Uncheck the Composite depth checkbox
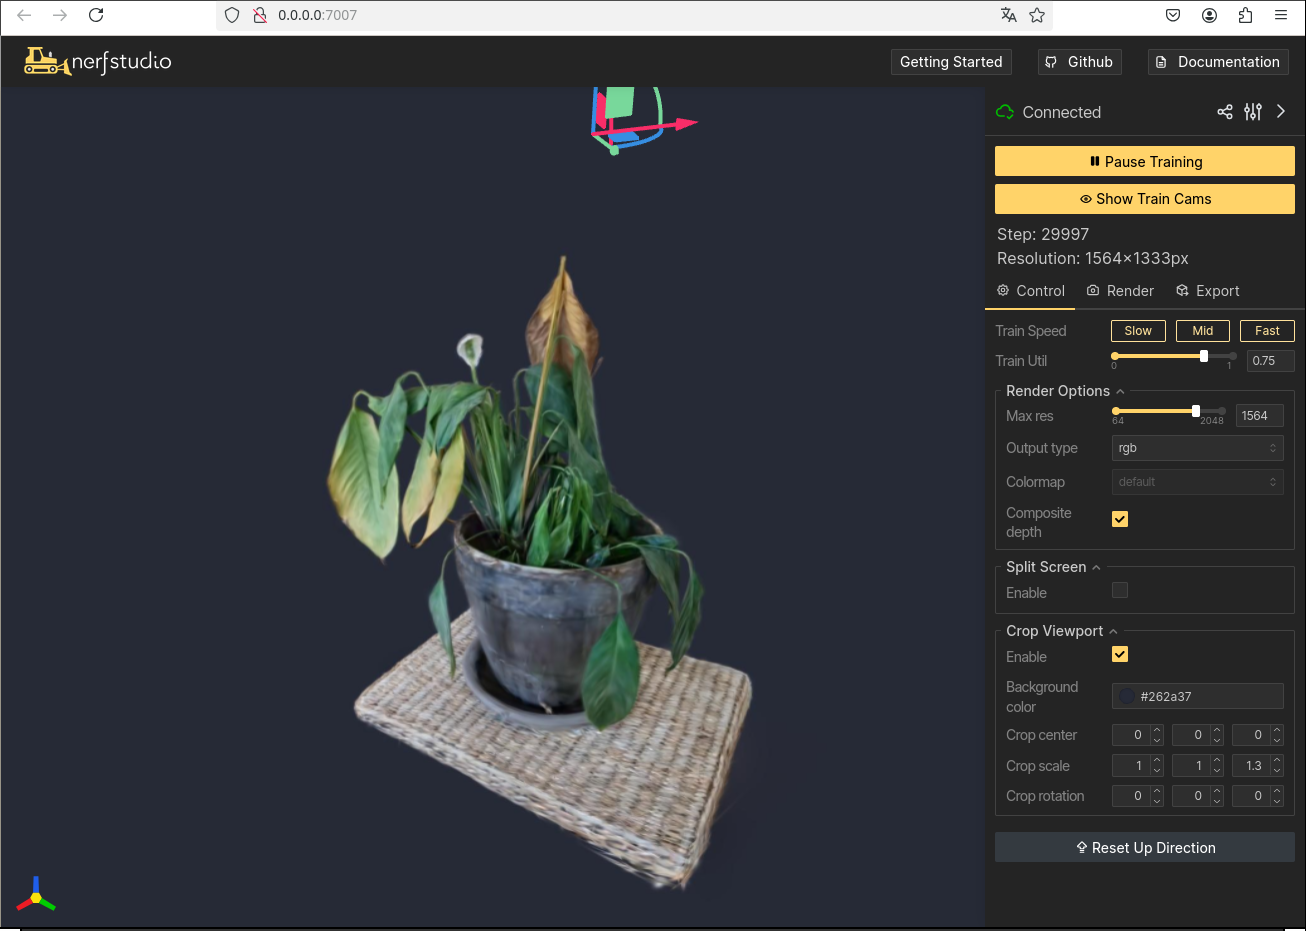 (1120, 519)
